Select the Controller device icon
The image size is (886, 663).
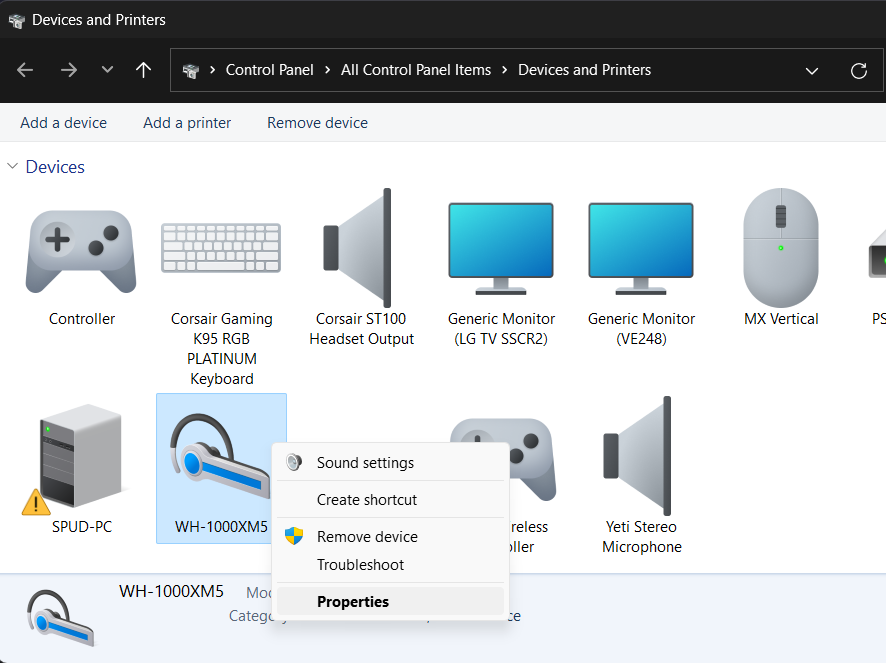click(81, 250)
